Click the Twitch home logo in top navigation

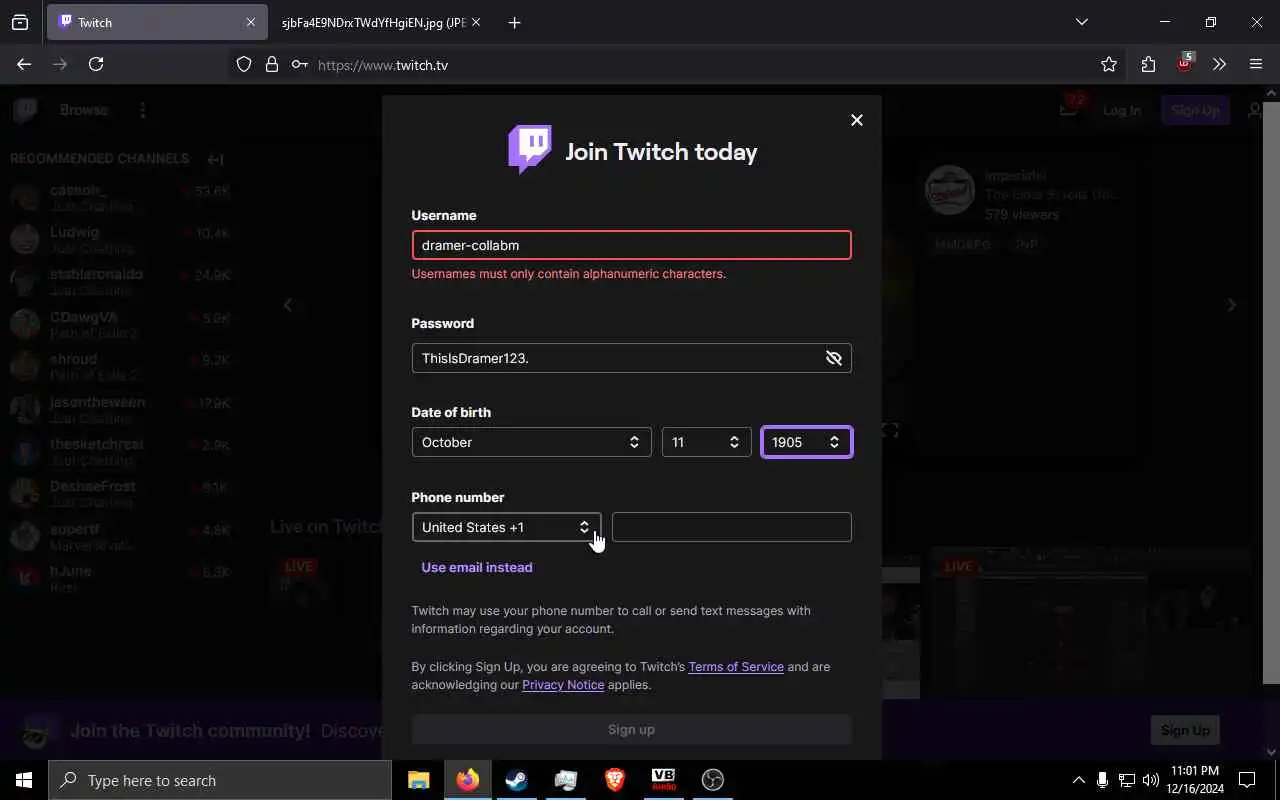[x=25, y=110]
